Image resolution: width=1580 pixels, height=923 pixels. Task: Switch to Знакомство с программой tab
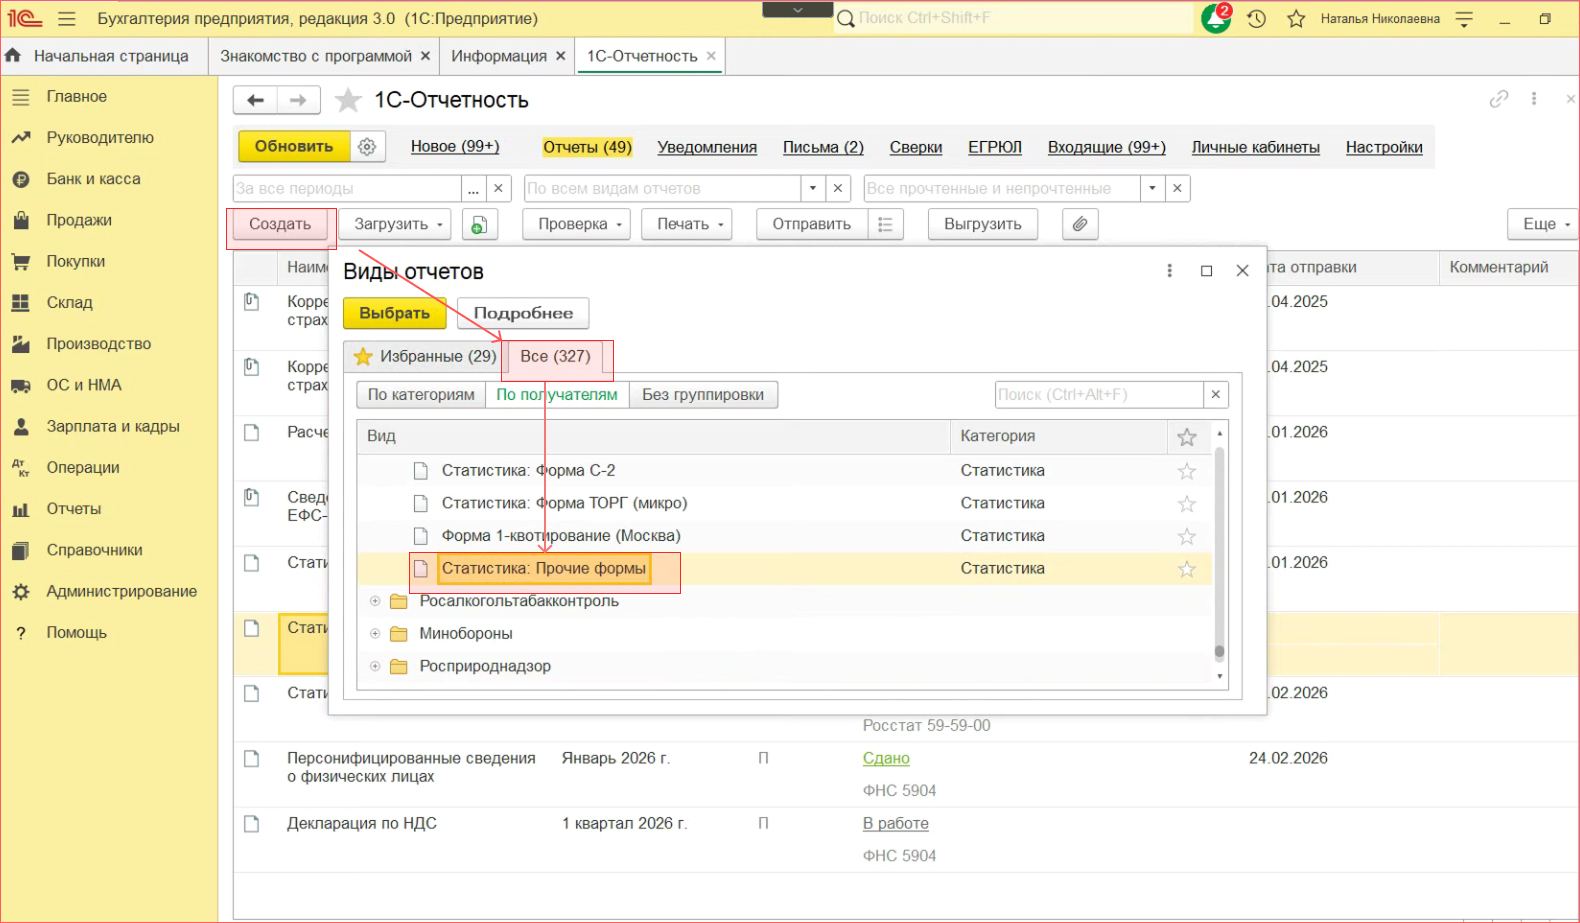(x=316, y=56)
